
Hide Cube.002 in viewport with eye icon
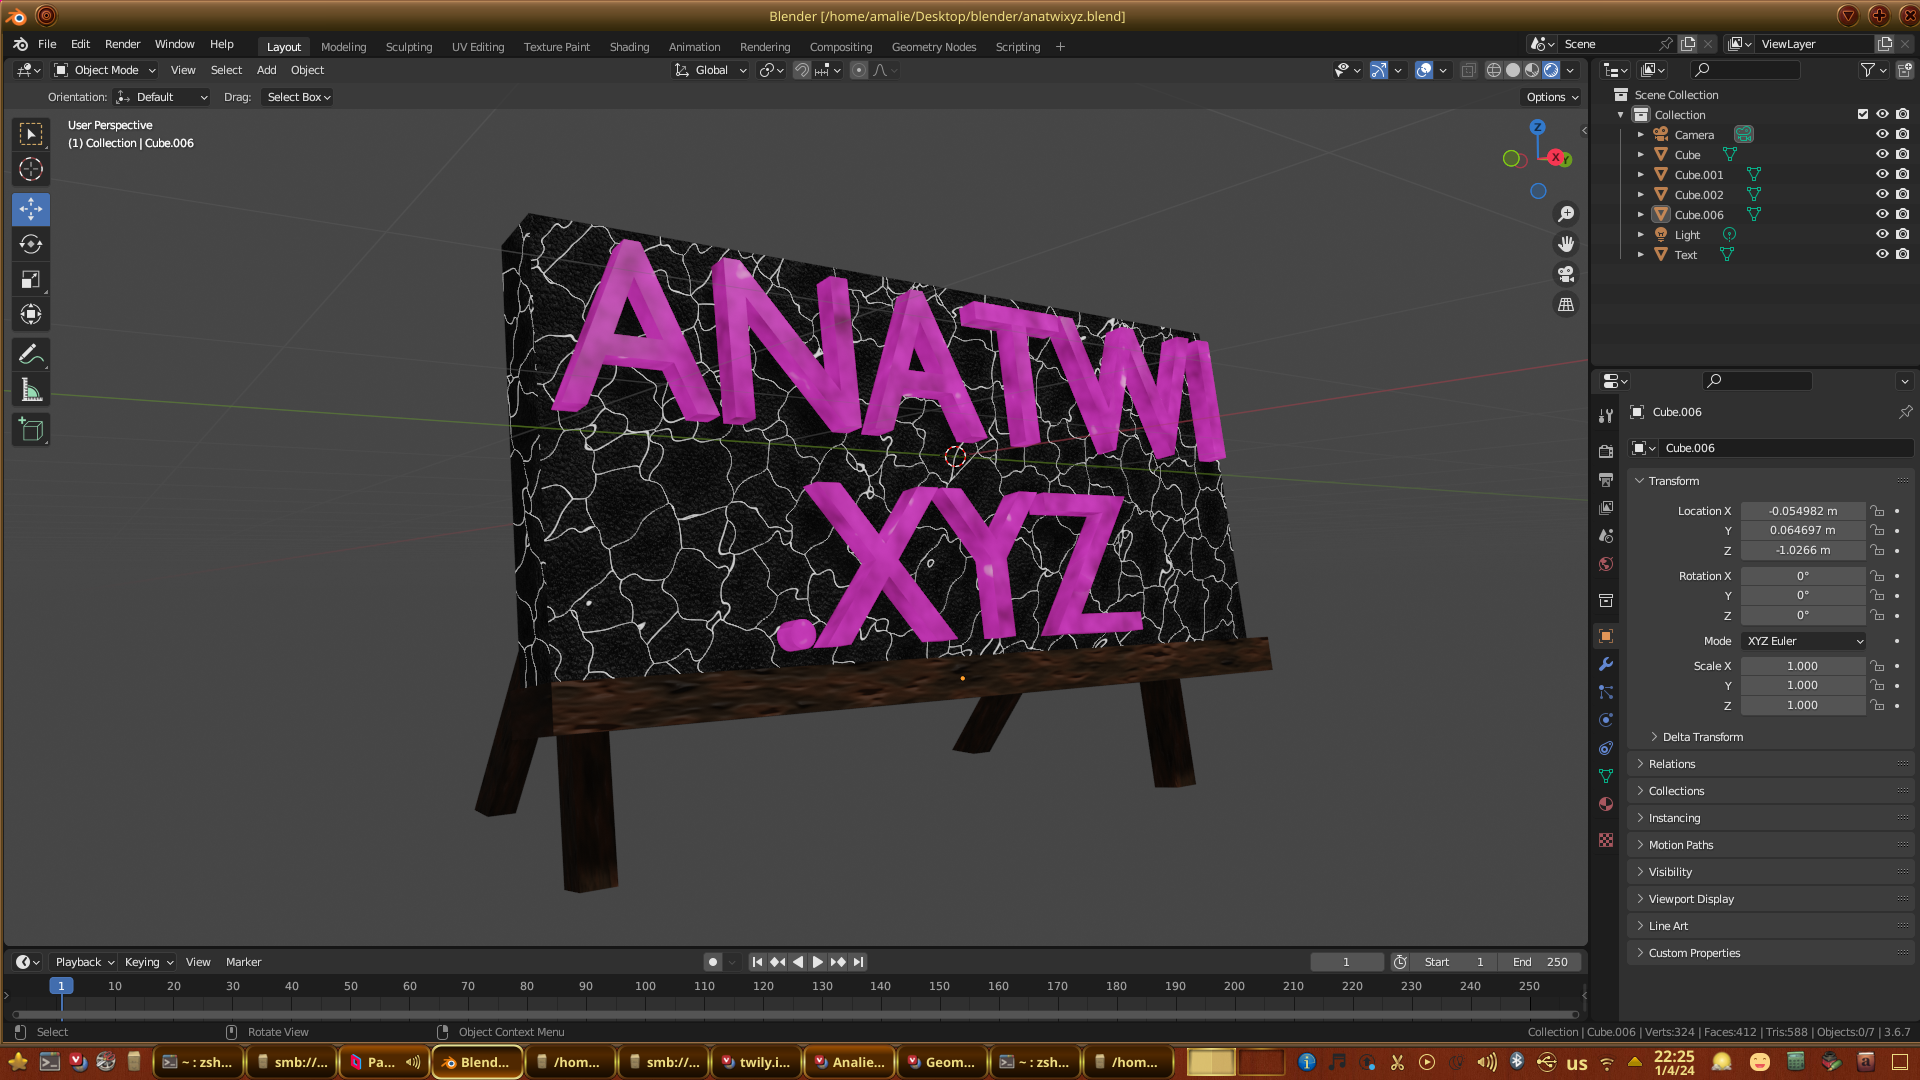click(1881, 195)
